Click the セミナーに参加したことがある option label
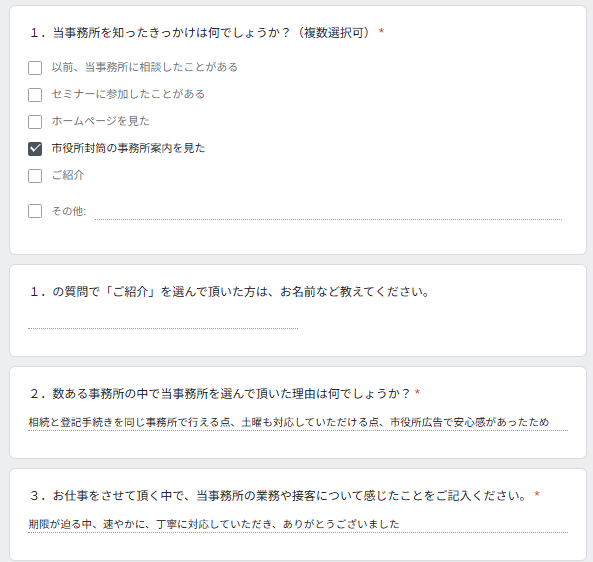Viewport: 593px width, 562px height. pos(128,94)
